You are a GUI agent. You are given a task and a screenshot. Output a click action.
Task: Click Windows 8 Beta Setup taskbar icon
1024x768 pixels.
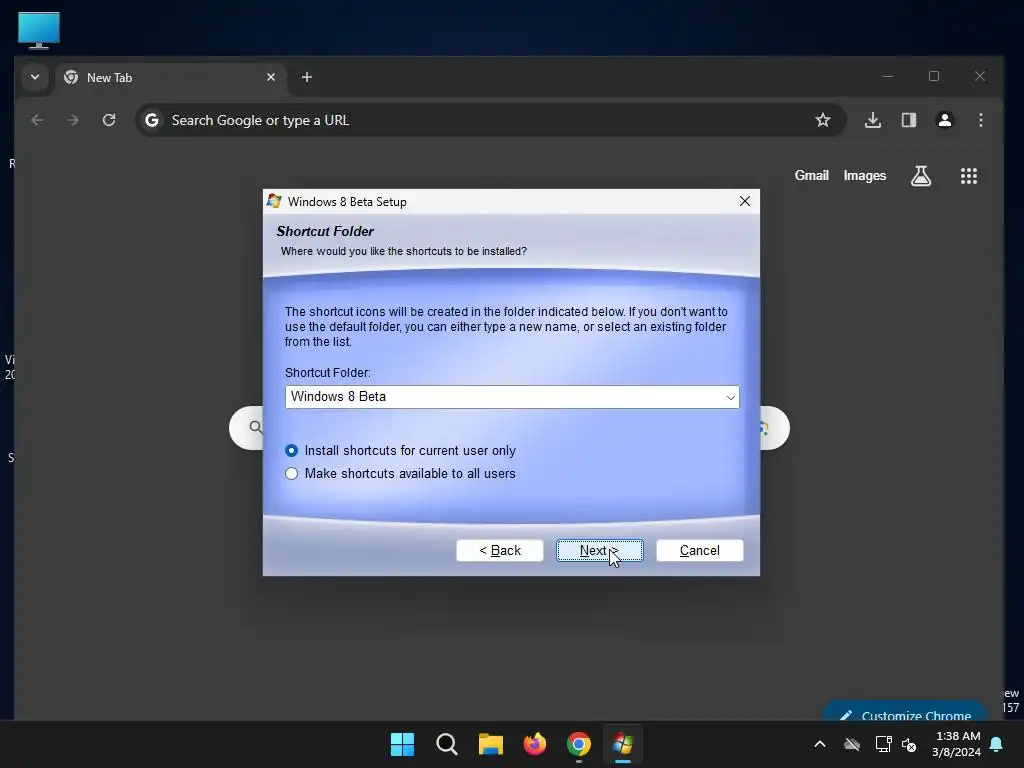pos(623,744)
